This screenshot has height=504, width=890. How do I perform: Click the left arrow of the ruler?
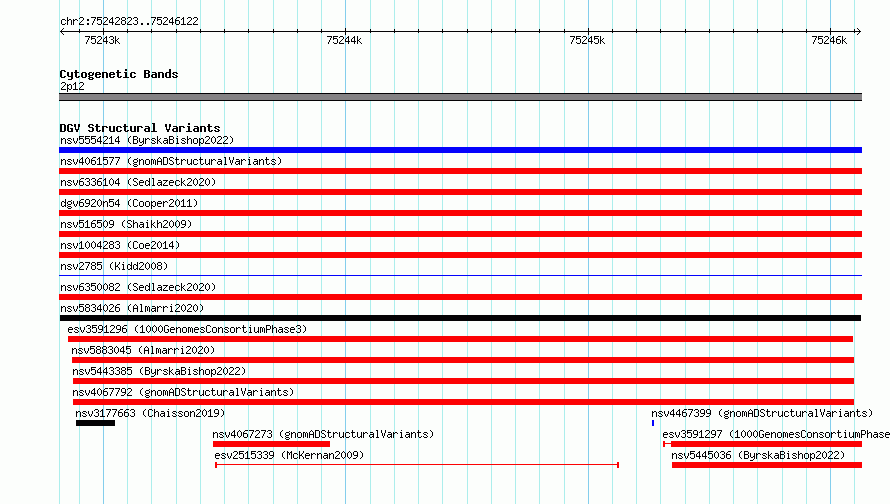(62, 31)
